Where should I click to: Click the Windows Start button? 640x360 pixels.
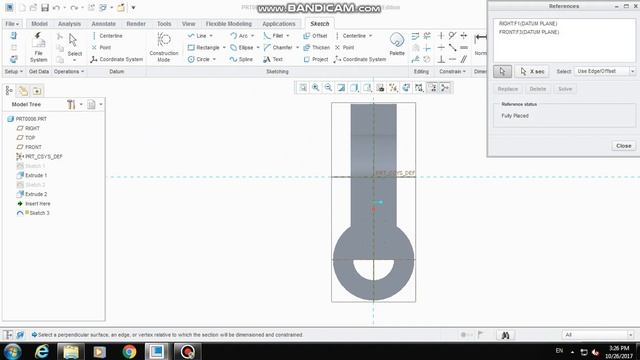click(13, 351)
